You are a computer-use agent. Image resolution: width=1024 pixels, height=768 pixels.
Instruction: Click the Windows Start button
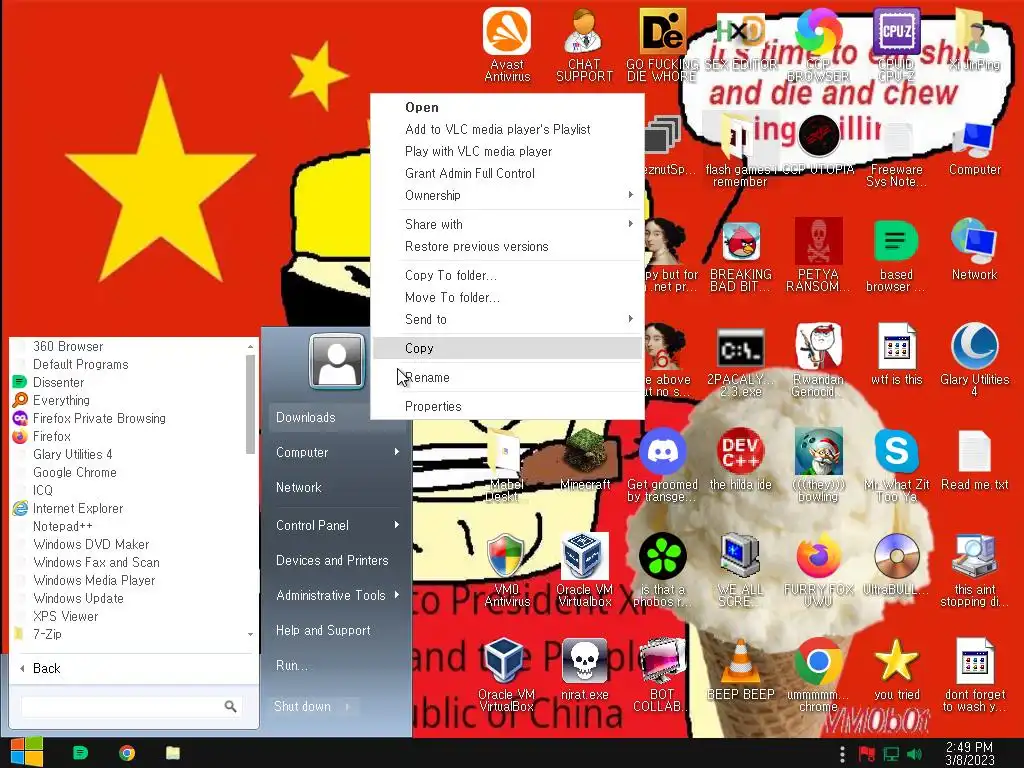pos(26,752)
